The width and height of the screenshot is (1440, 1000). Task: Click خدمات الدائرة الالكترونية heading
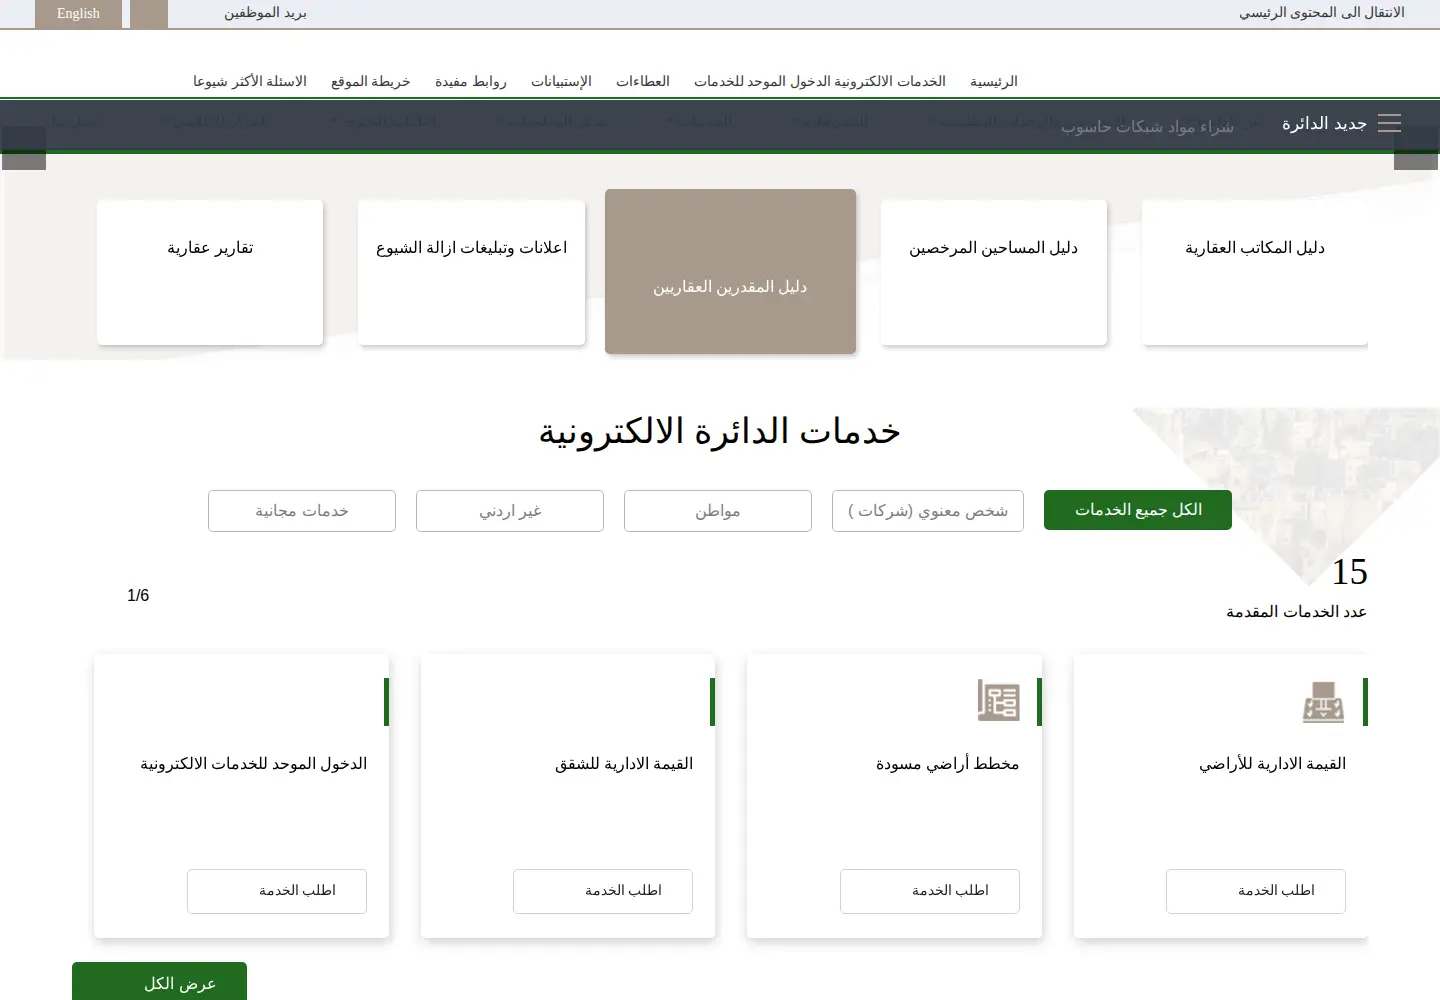point(720,431)
